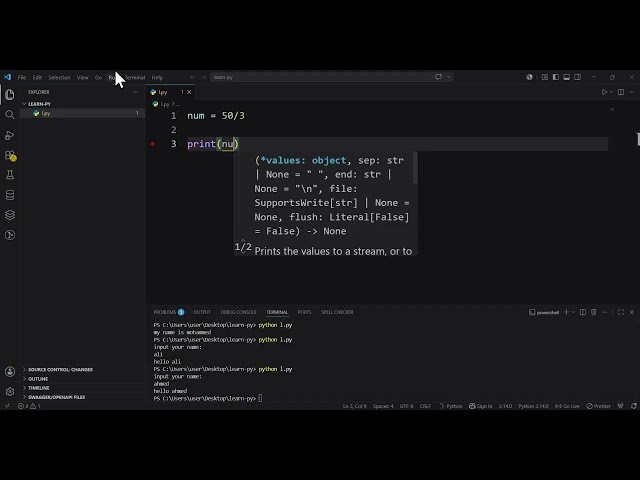Open the chat icon in the title bar

(438, 77)
